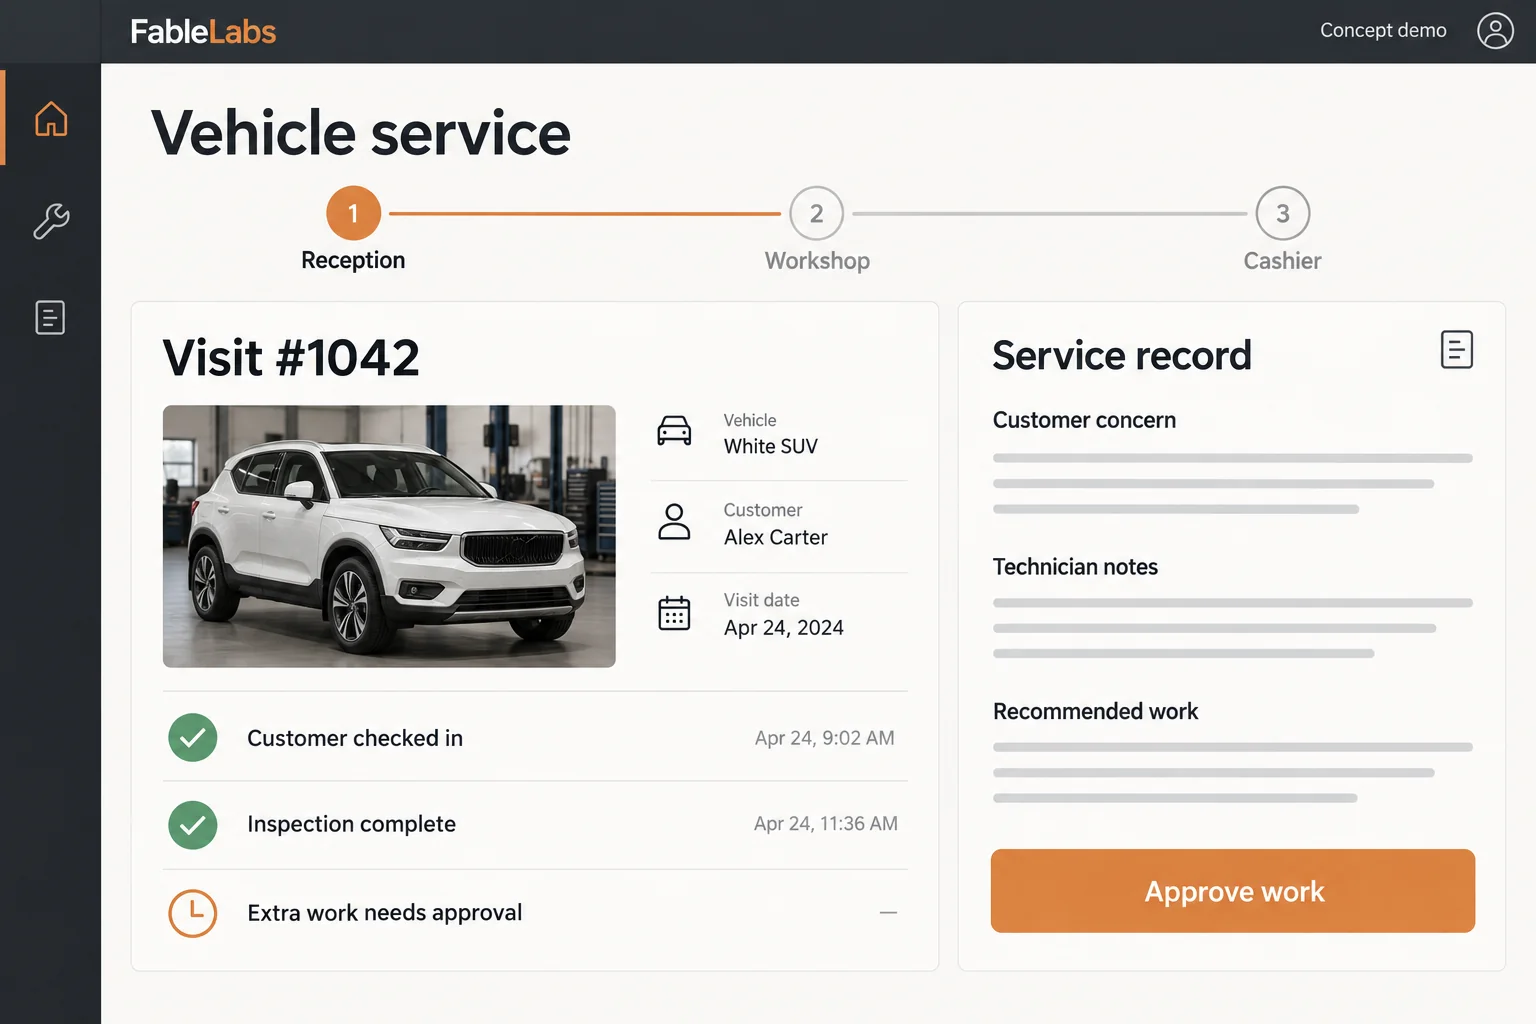Click the Service record document icon
Viewport: 1536px width, 1024px height.
pyautogui.click(x=1457, y=349)
